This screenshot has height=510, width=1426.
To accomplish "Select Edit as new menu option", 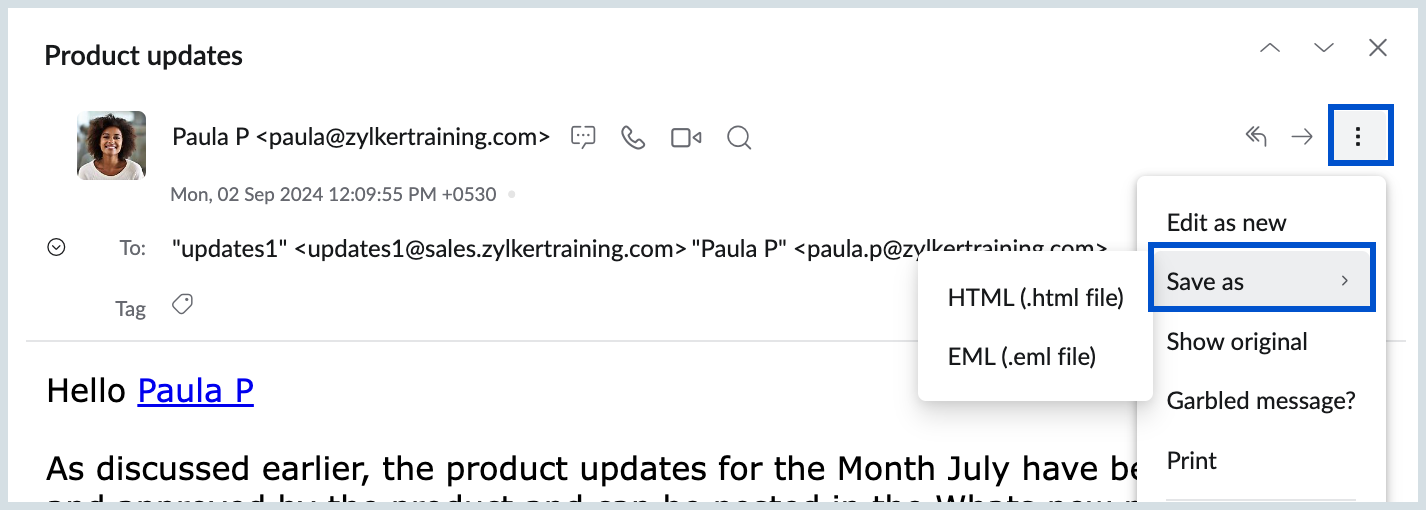I will point(1226,222).
